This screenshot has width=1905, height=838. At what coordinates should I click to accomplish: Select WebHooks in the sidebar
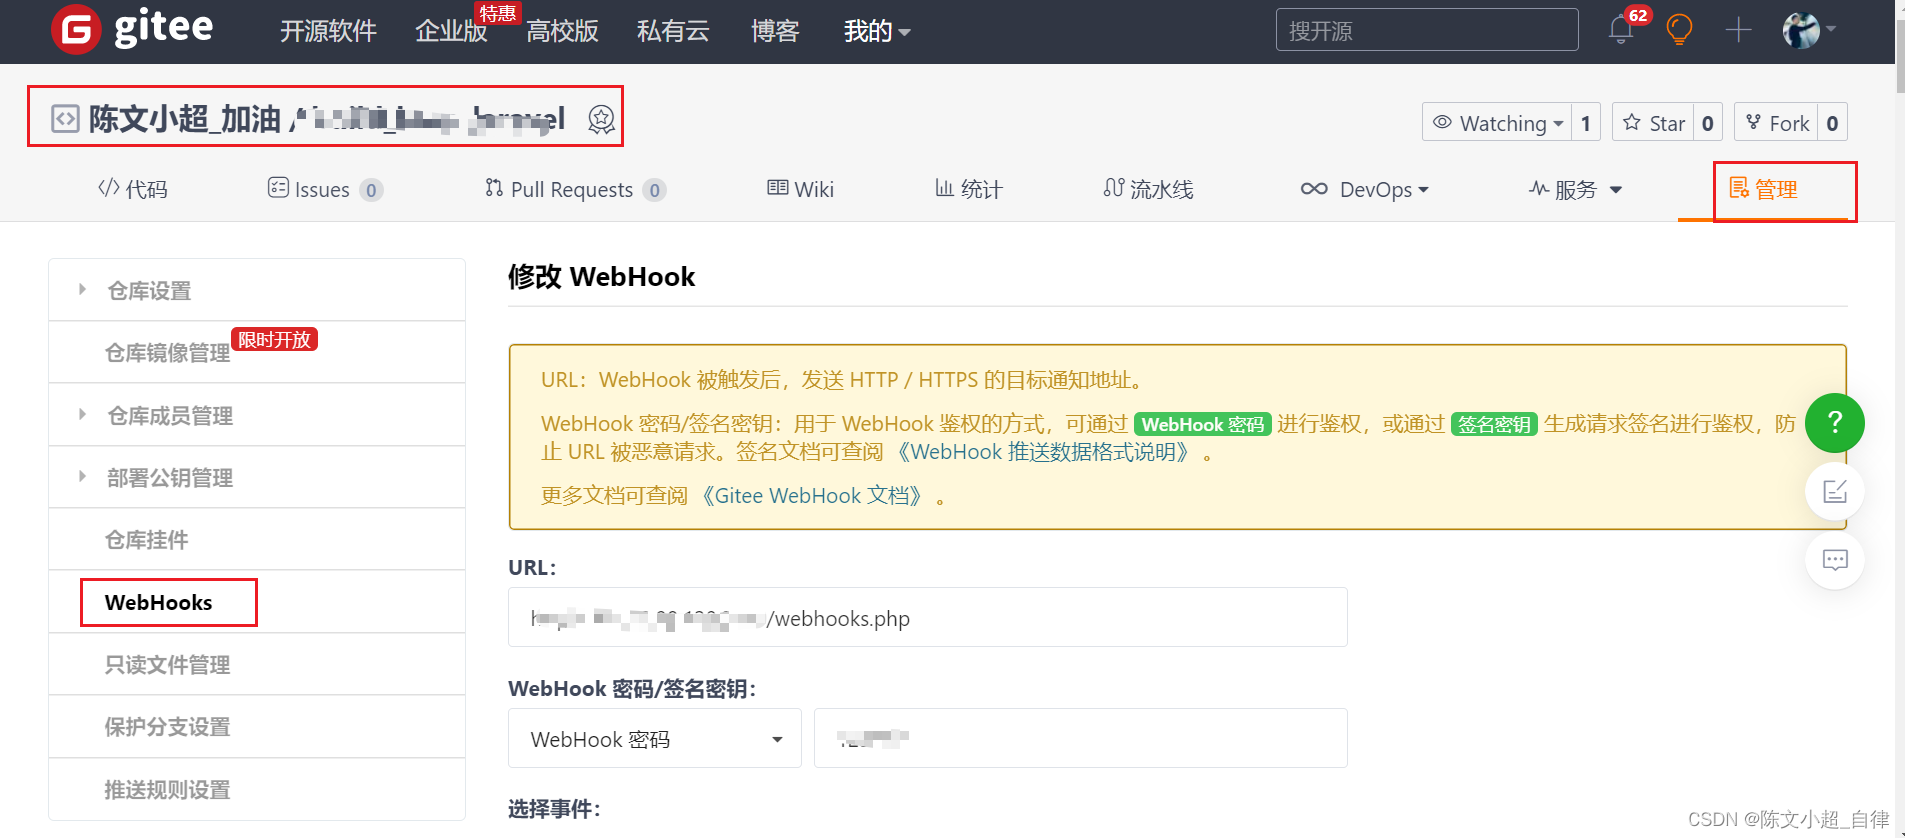[x=257, y=602]
